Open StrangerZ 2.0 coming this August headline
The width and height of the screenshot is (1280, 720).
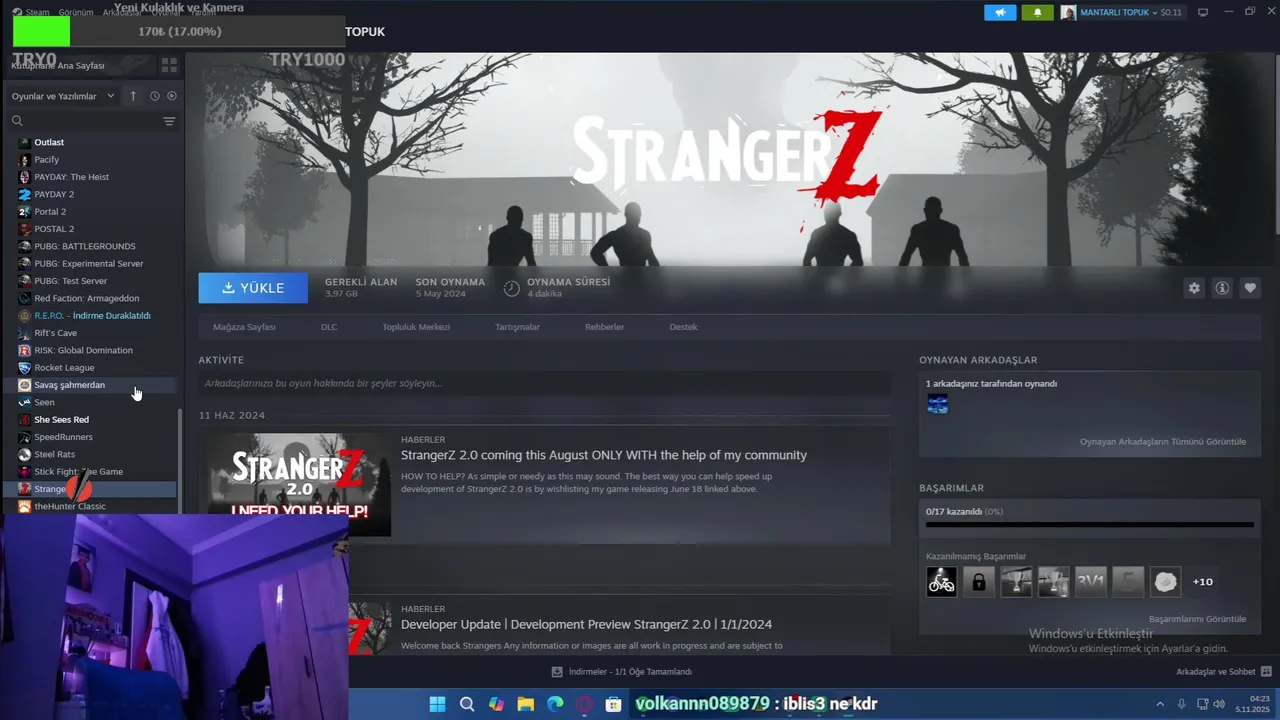pos(604,455)
